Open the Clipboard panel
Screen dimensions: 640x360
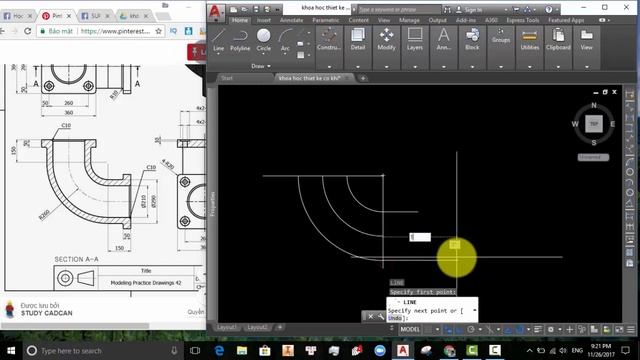pos(558,40)
